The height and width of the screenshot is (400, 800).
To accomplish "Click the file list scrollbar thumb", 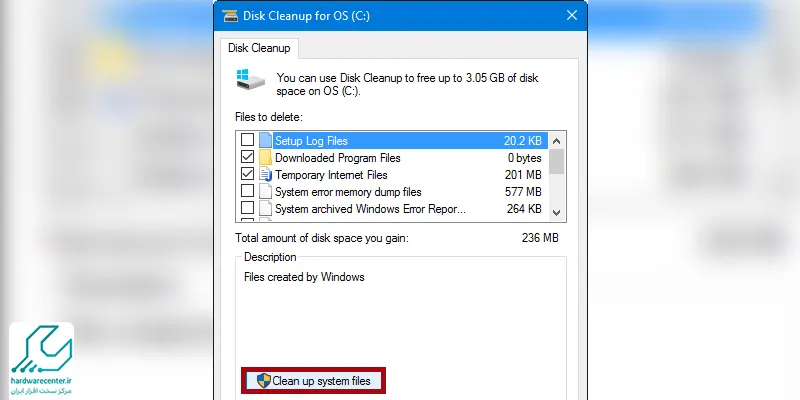I will 557,161.
